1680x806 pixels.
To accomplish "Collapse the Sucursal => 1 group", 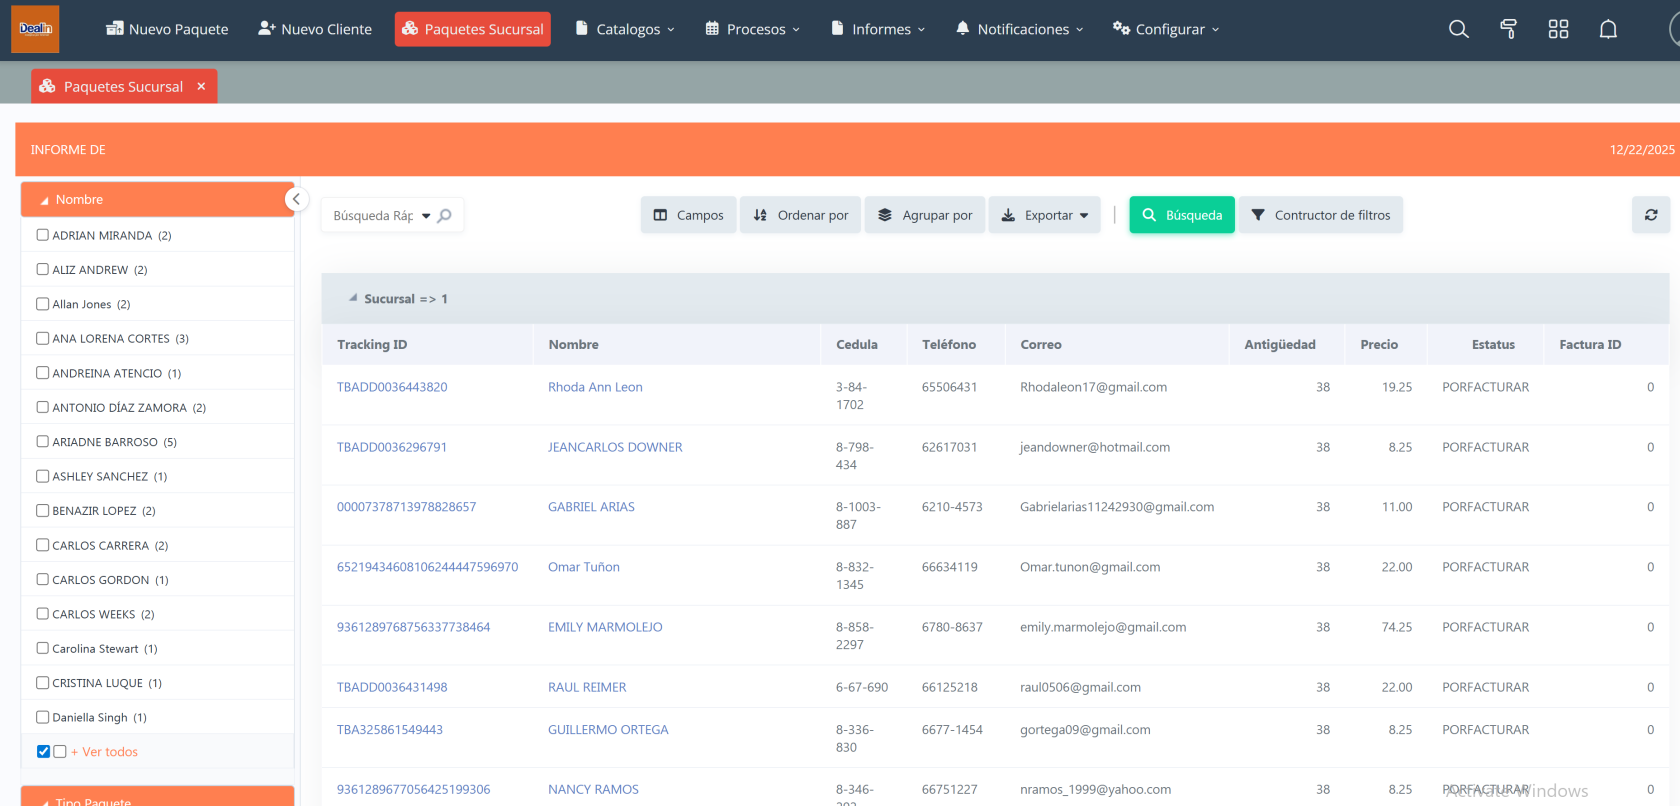I will click(353, 298).
